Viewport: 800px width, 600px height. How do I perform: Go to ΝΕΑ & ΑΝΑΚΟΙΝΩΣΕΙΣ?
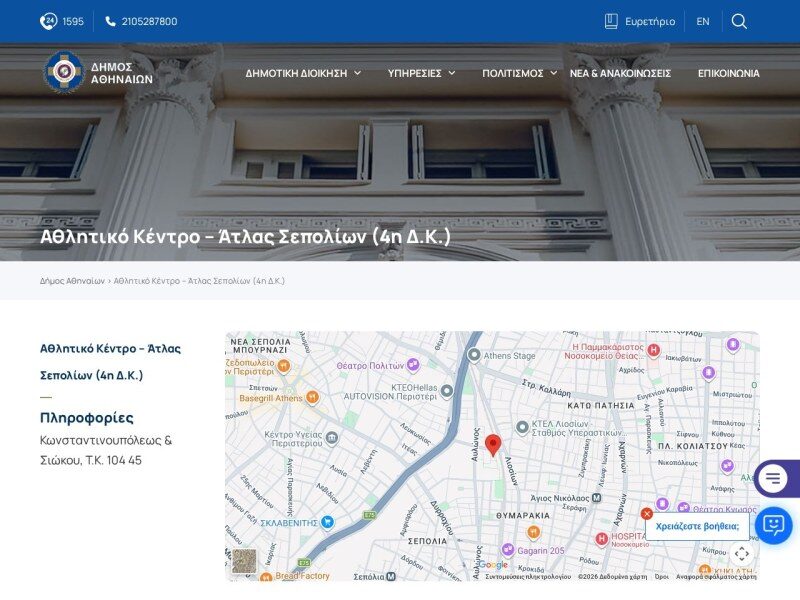(620, 73)
